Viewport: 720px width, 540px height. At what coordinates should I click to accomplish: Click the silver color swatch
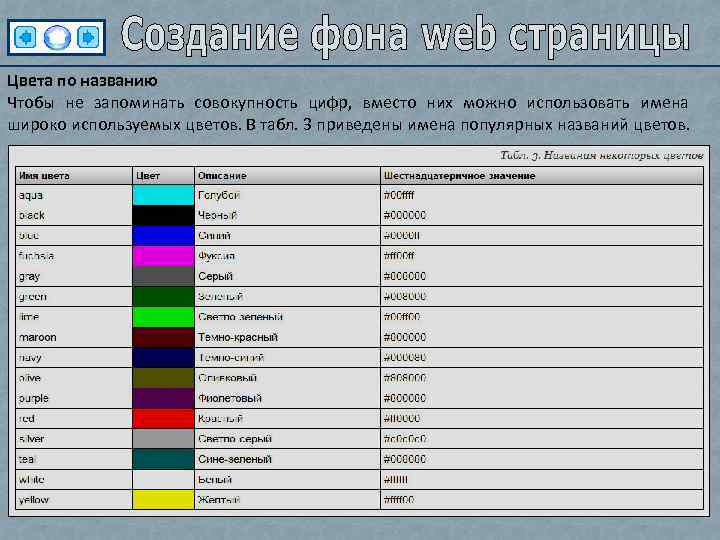pos(163,439)
